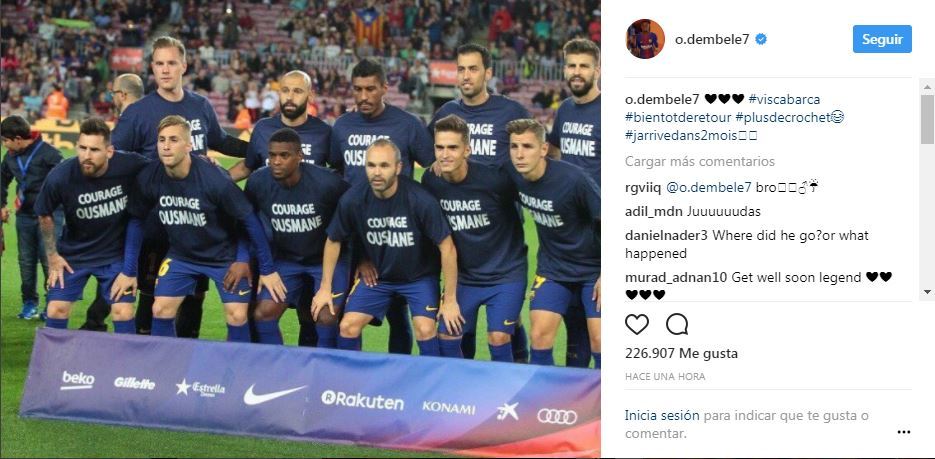
Task: Open rgviiq commenter profile
Action: (643, 188)
